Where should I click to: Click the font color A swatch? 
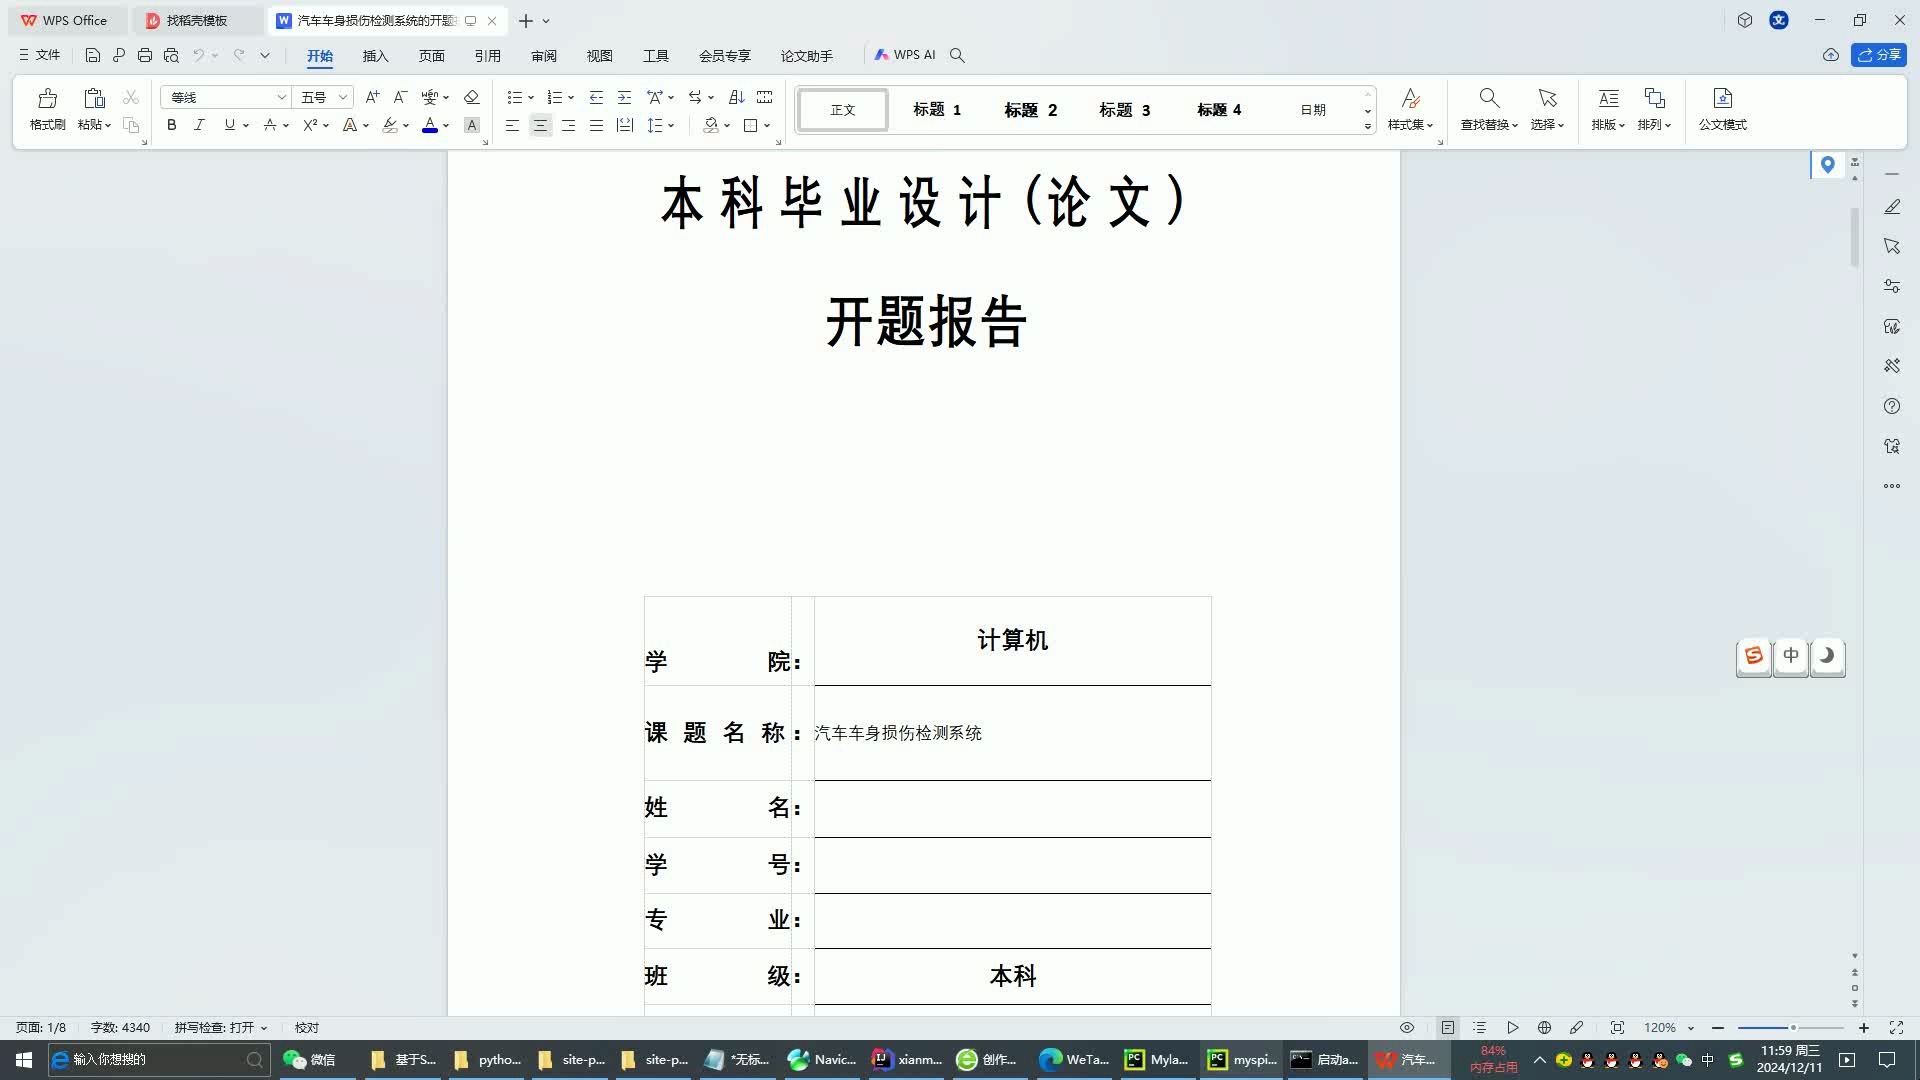430,125
